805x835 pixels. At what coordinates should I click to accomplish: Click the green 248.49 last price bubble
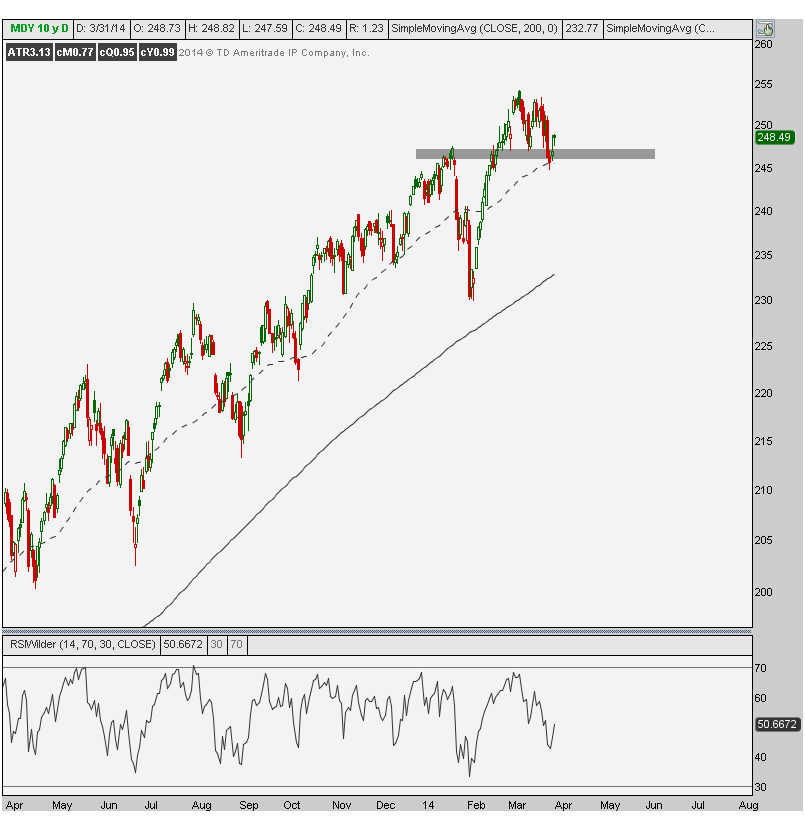coord(774,137)
